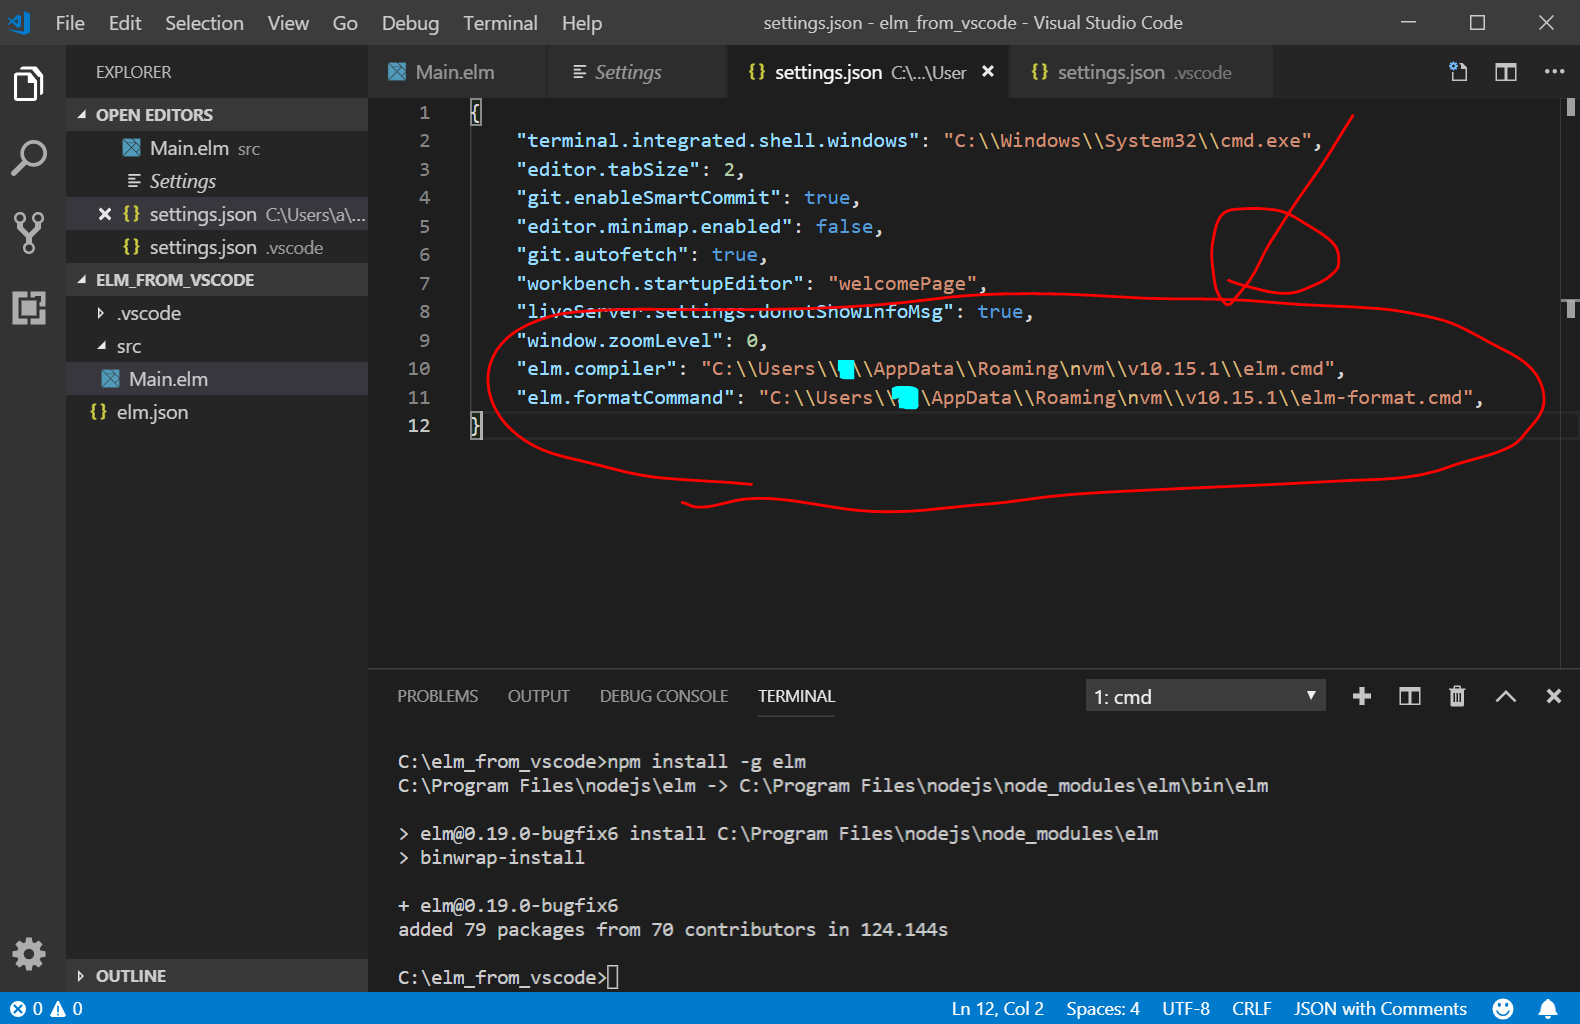Open notifications bell in status bar
The height and width of the screenshot is (1024, 1580).
click(x=1547, y=1008)
